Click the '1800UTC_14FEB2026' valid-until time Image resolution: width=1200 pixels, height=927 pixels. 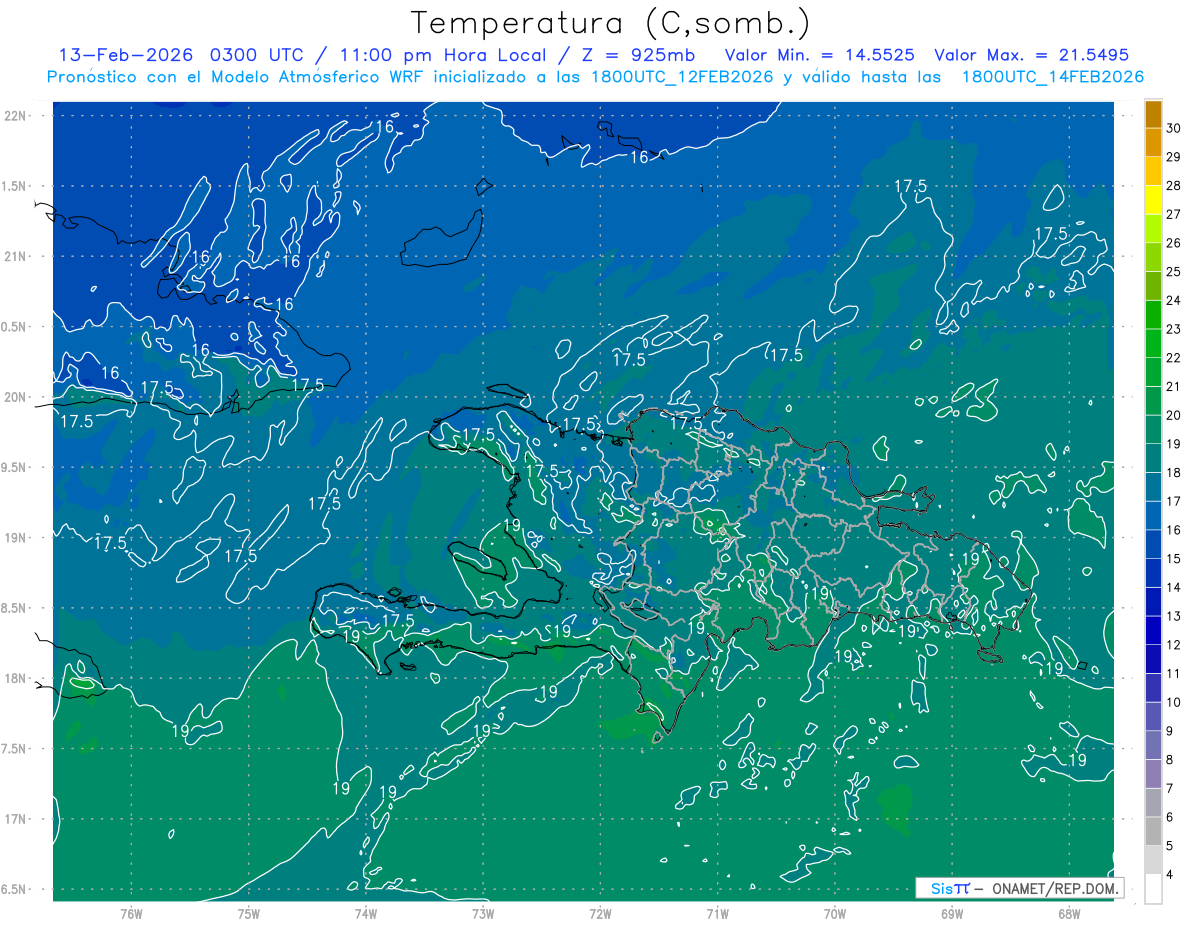tap(1052, 77)
